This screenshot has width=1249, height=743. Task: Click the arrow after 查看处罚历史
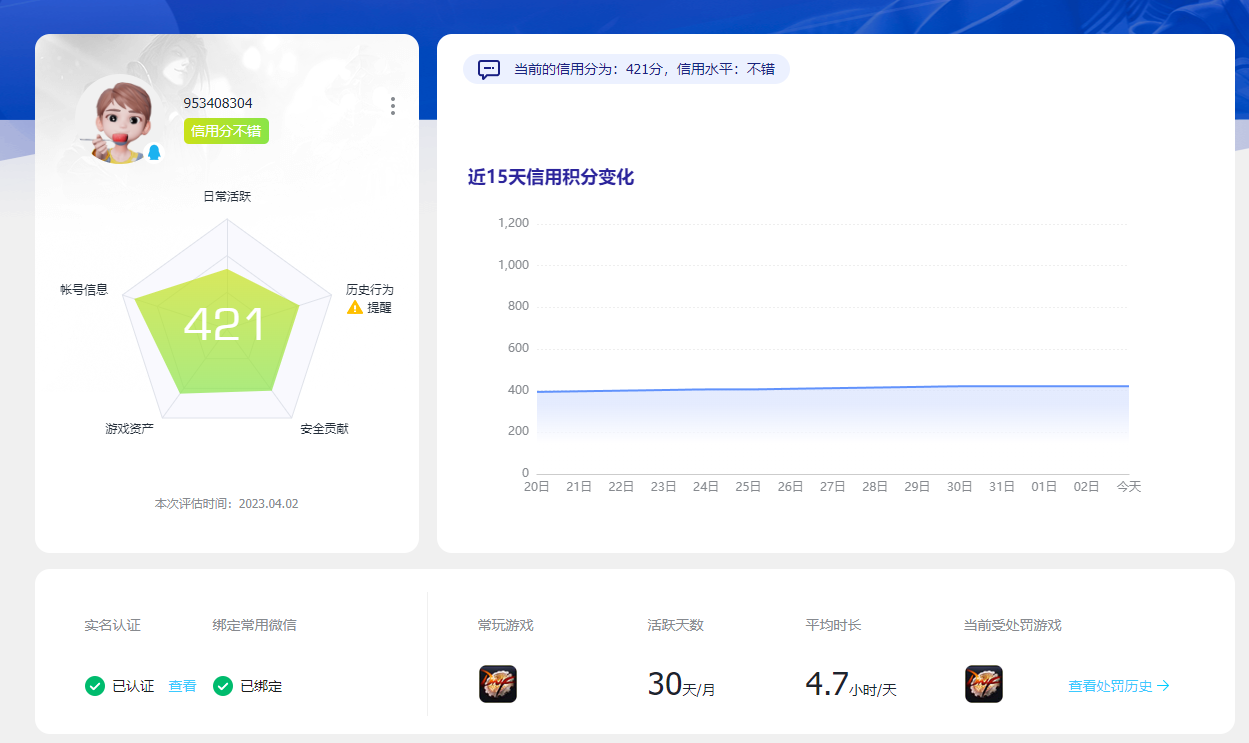click(x=1163, y=686)
